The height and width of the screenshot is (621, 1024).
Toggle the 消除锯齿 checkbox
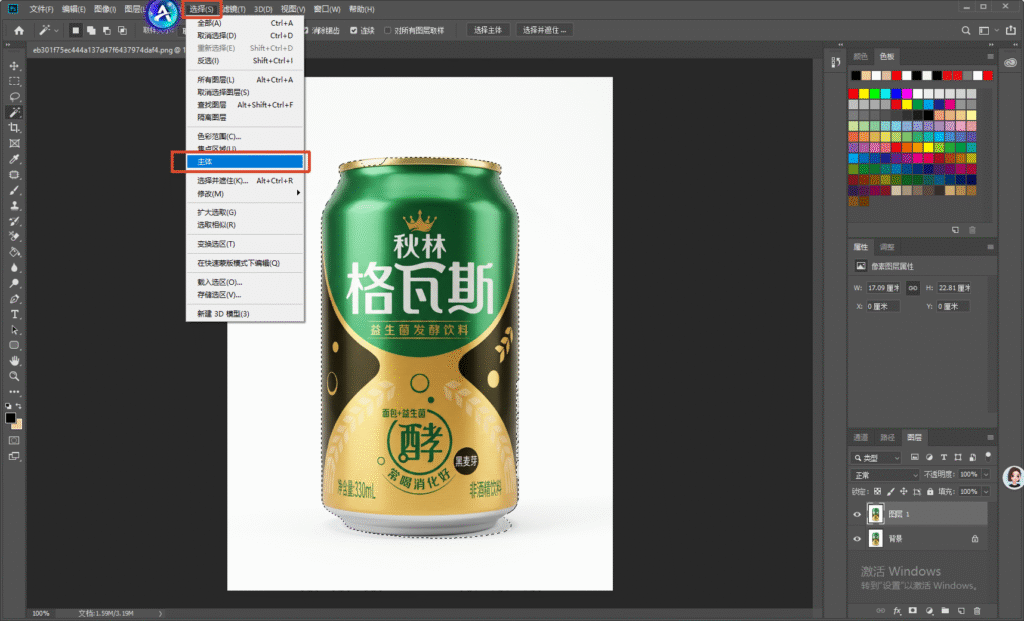pos(306,30)
